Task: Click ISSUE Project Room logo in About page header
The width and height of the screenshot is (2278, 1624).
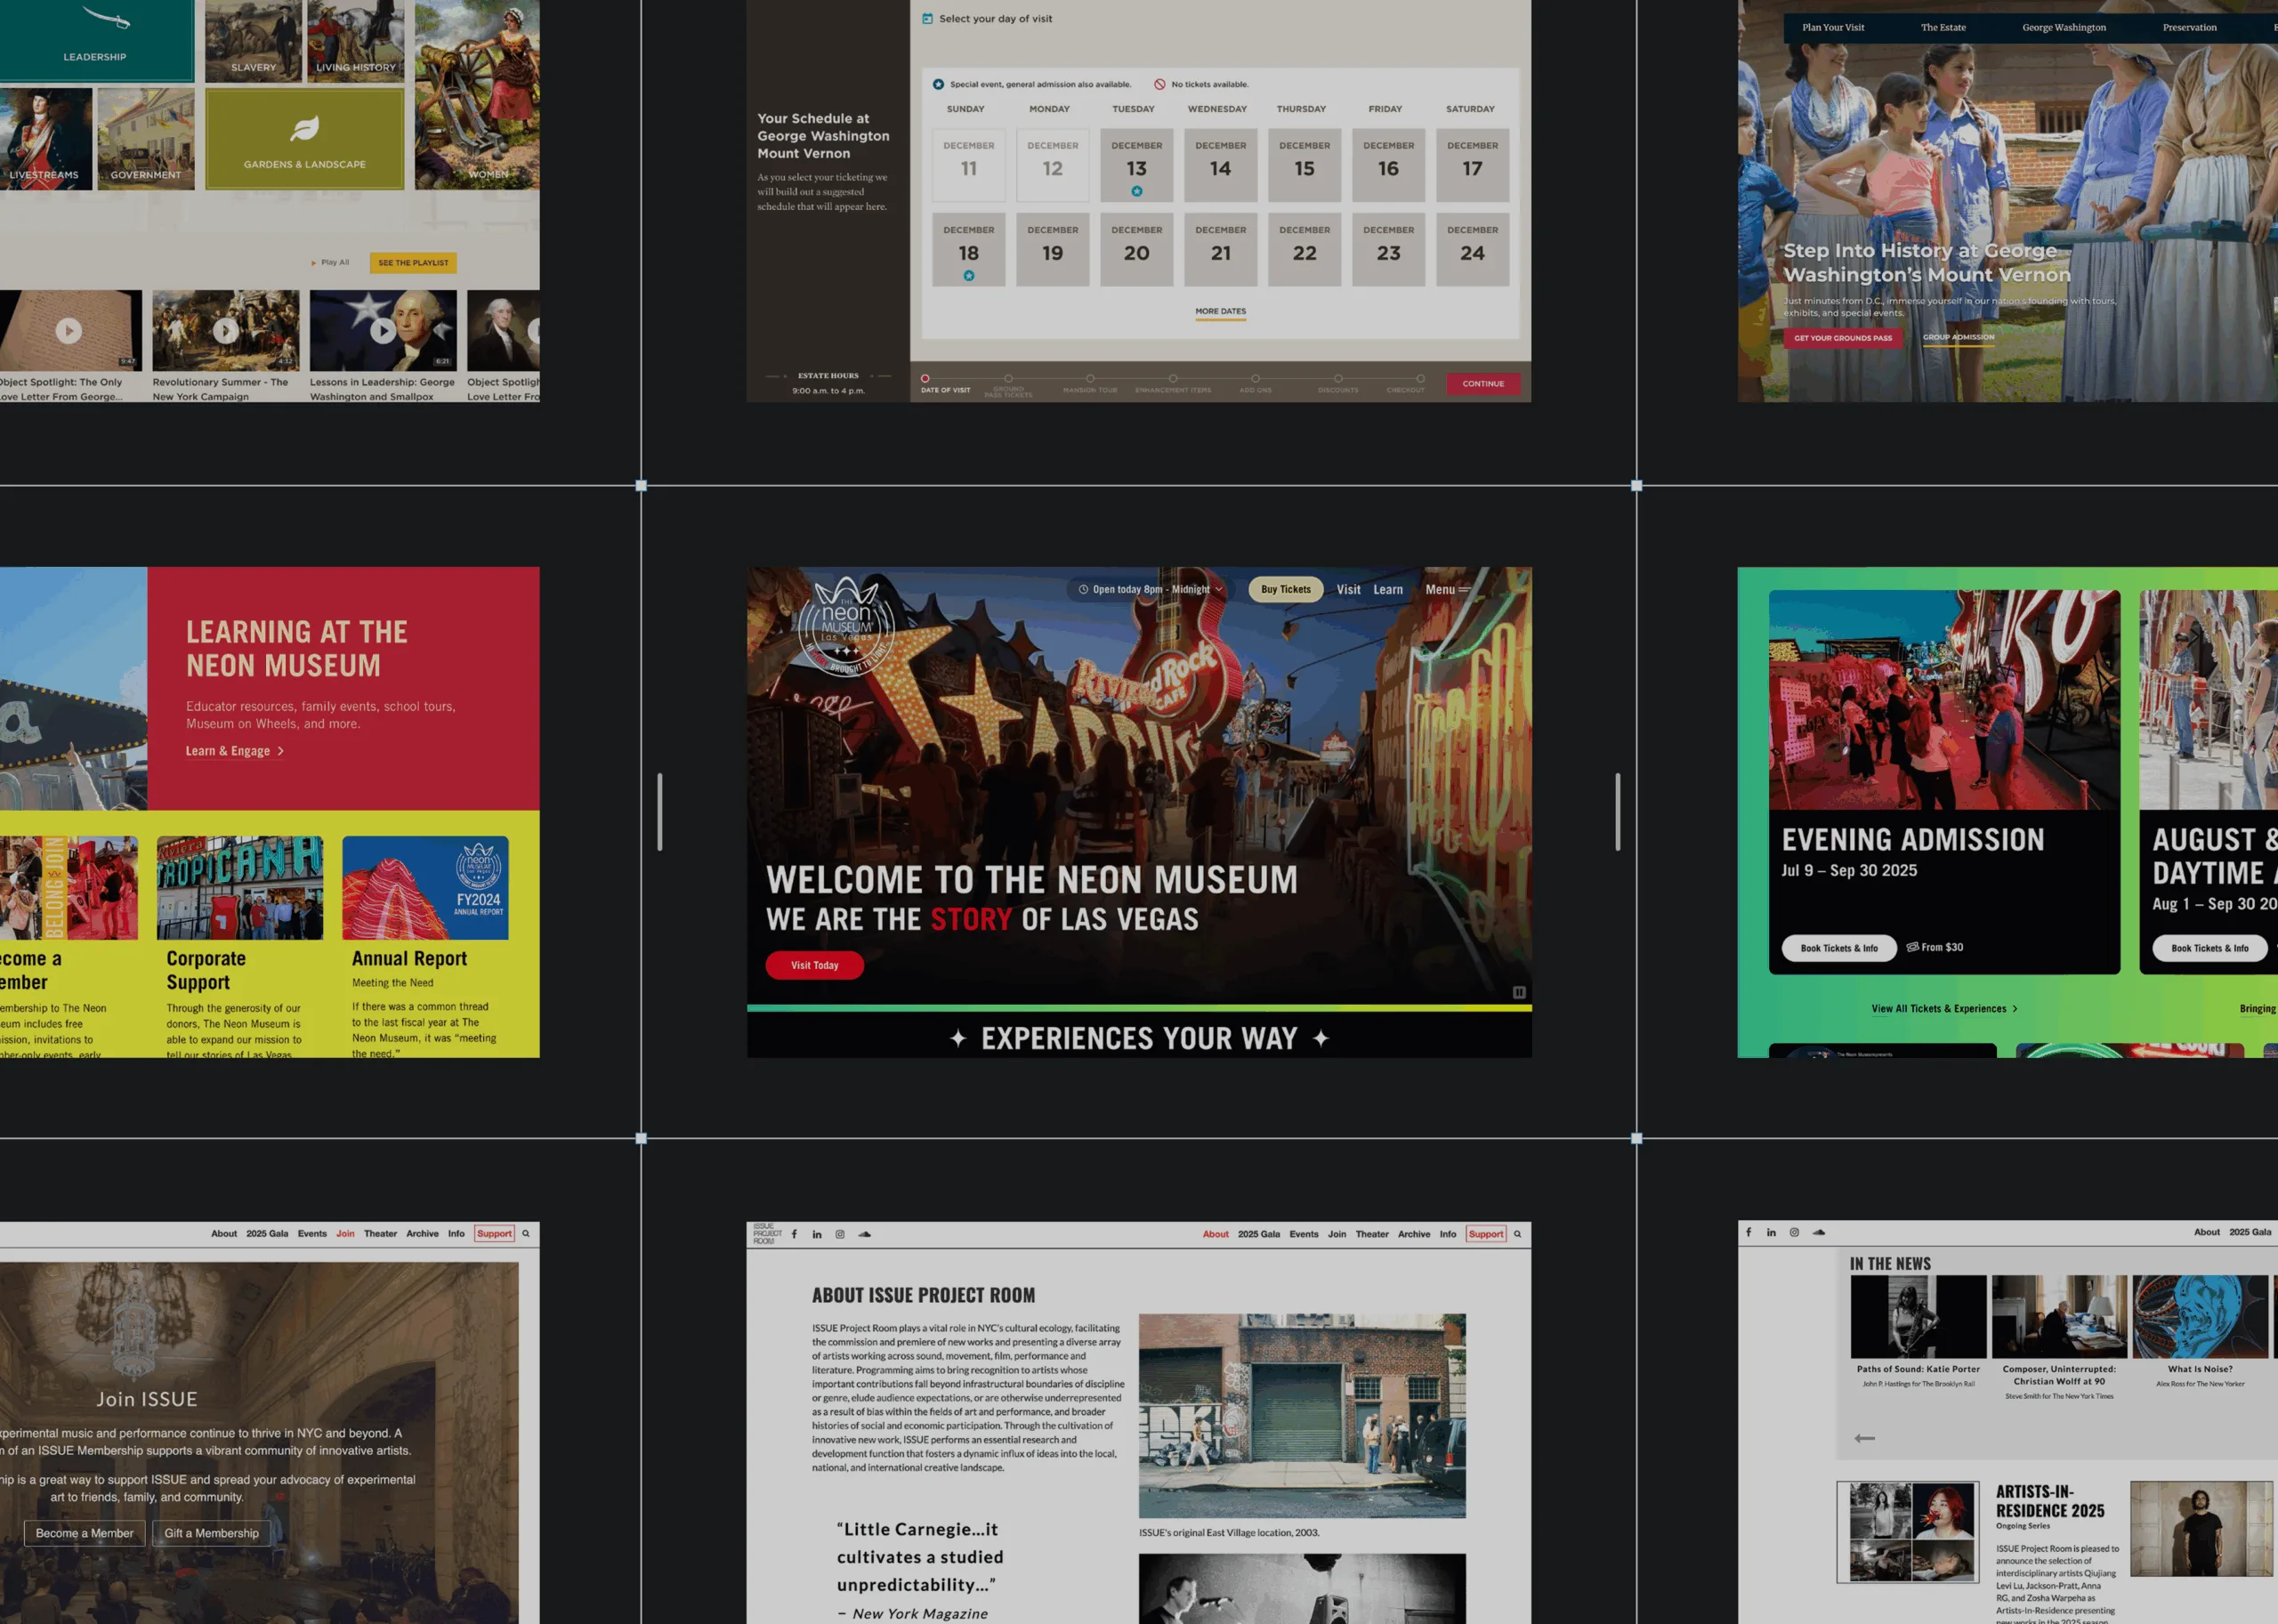Action: coord(767,1233)
